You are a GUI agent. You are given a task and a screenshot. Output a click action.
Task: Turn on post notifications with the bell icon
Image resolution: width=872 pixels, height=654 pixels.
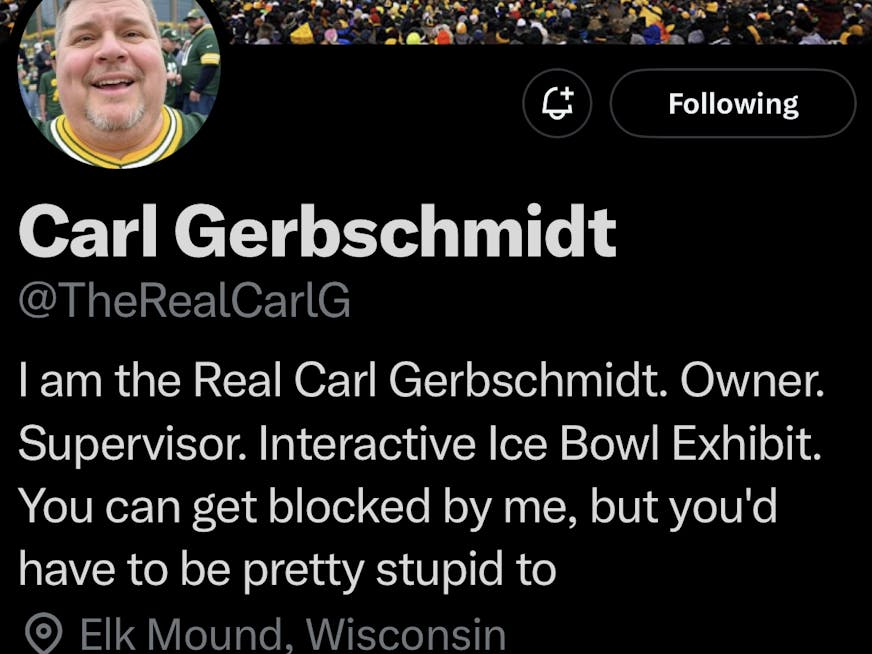[x=557, y=103]
